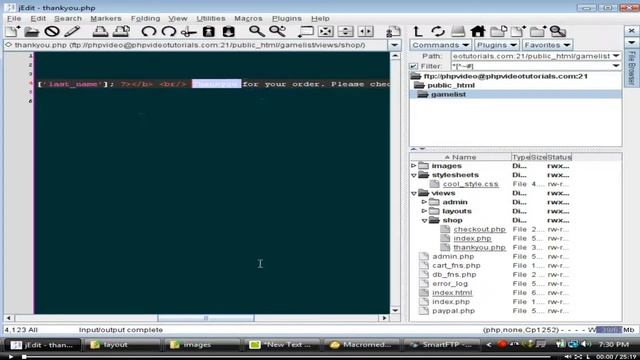The width and height of the screenshot is (640, 360).
Task: Search in directory from file browser
Action: pyautogui.click(x=558, y=31)
